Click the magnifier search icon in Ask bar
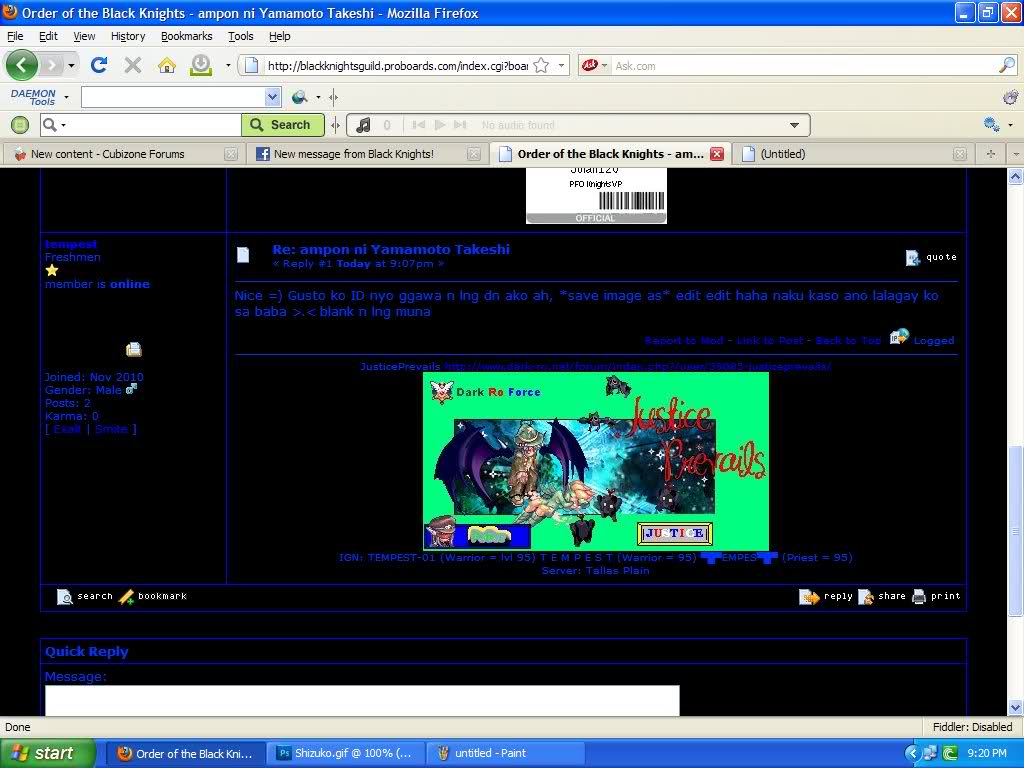This screenshot has width=1024, height=768. [1006, 65]
